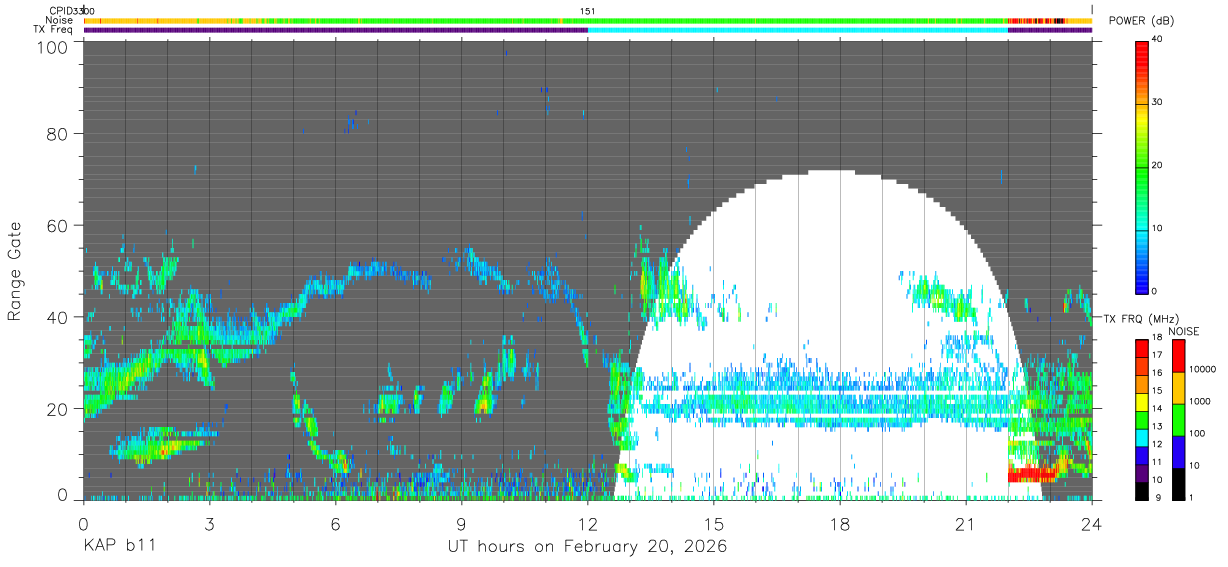
Task: Click the 9 tick on the UT hours axis
Action: click(x=461, y=523)
